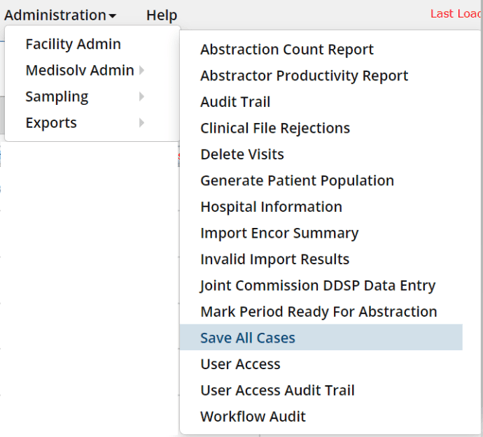Choose Joint Commission DDSP Data Entry
The width and height of the screenshot is (483, 437).
318,286
